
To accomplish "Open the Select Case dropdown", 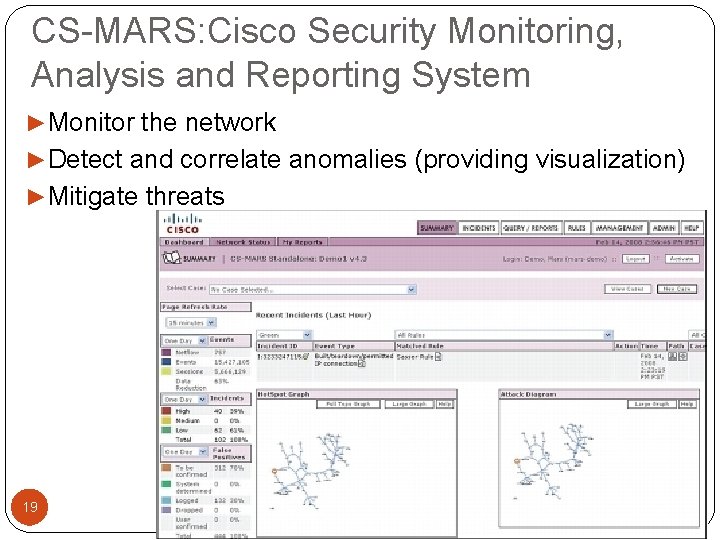I will pyautogui.click(x=313, y=290).
